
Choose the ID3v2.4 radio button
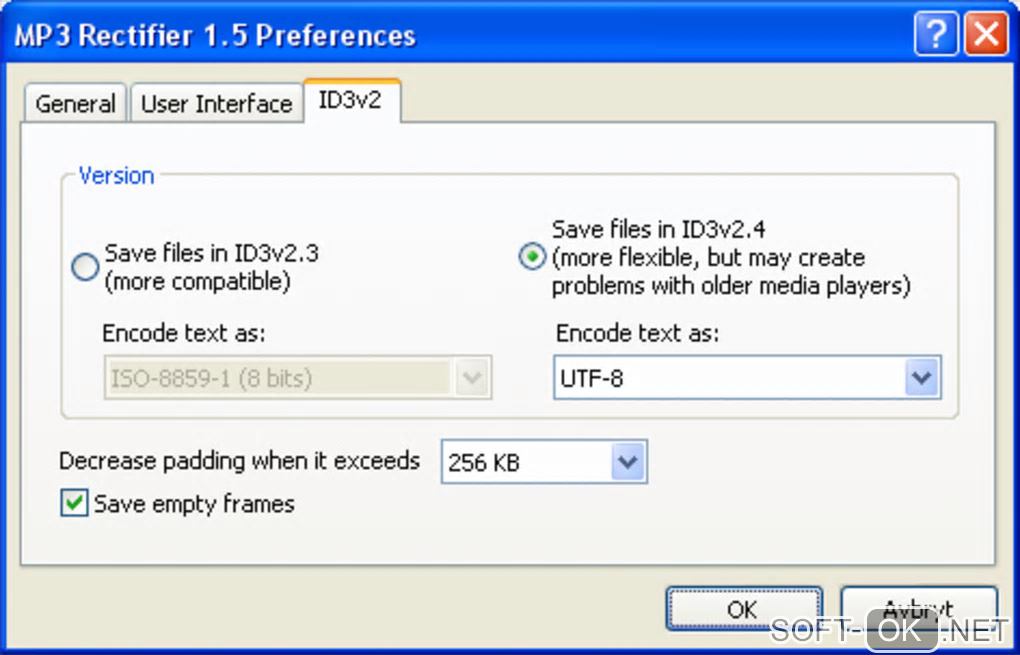pos(532,257)
